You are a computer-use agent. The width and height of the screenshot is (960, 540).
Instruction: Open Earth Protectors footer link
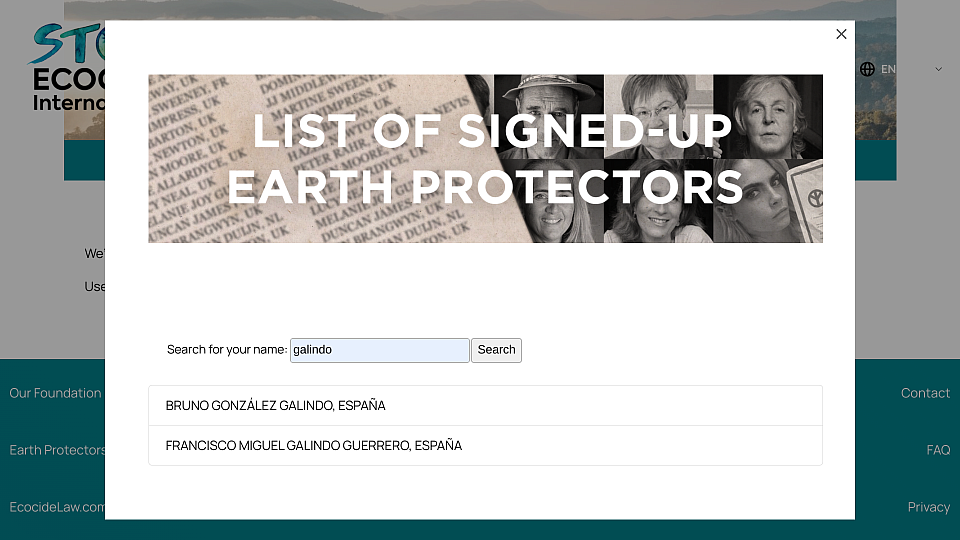tap(57, 450)
